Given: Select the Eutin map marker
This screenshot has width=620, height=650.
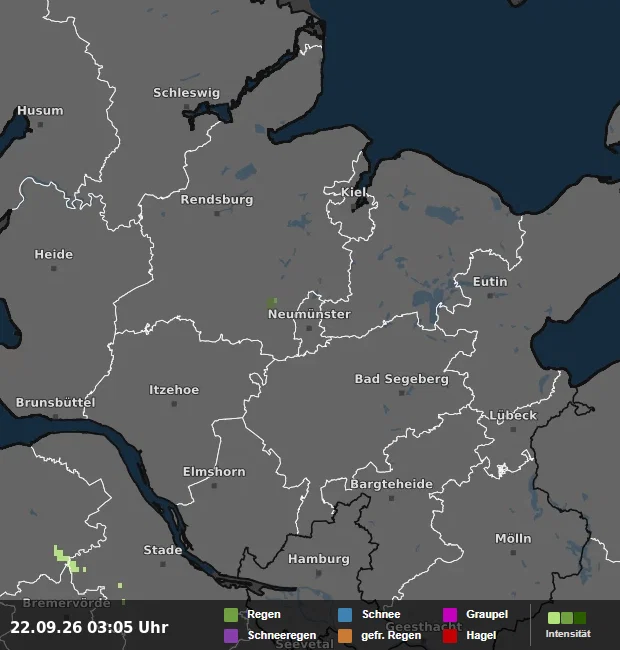Looking at the screenshot, I should [490, 296].
